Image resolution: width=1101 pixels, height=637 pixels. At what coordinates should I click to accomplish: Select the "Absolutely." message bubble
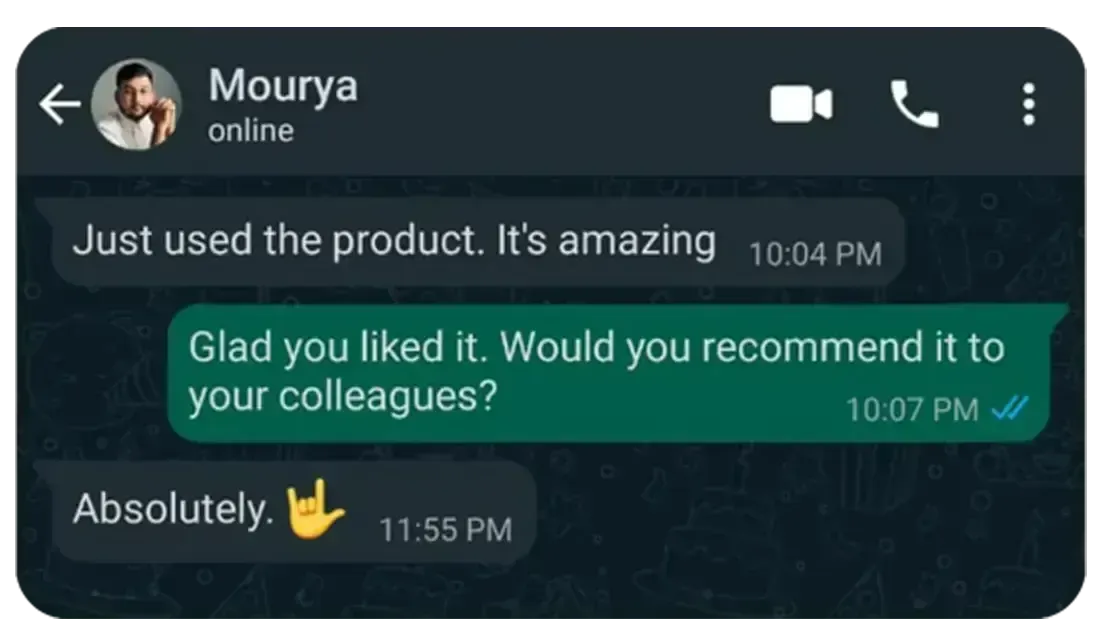click(x=291, y=511)
